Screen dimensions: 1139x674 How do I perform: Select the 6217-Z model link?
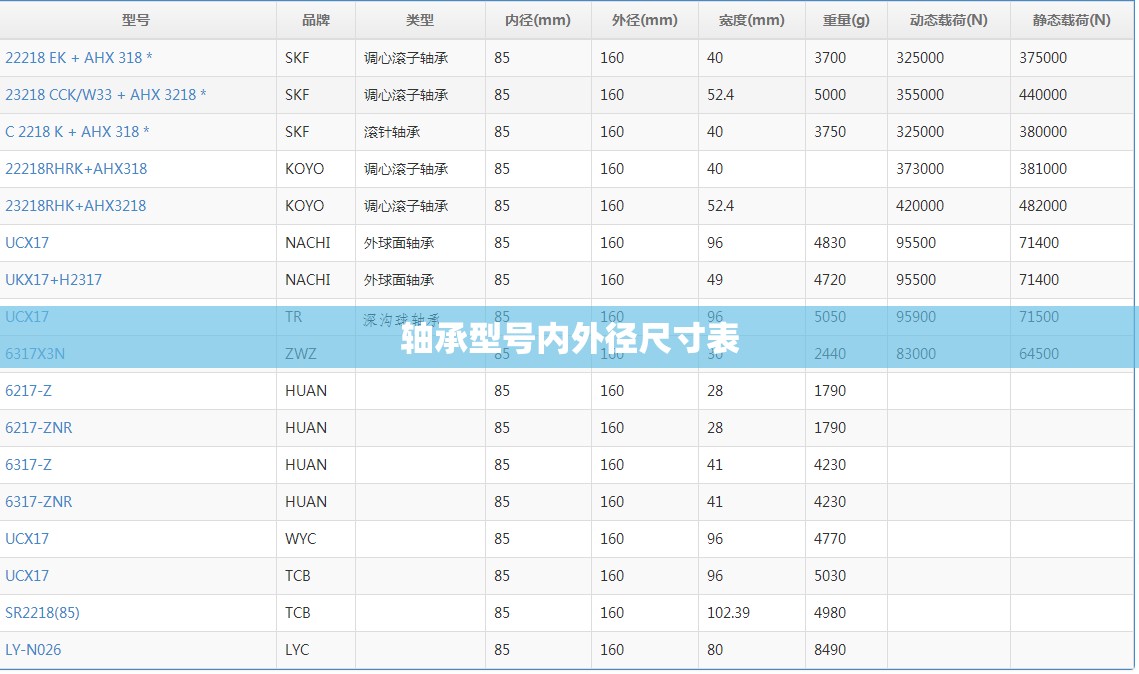(x=28, y=391)
